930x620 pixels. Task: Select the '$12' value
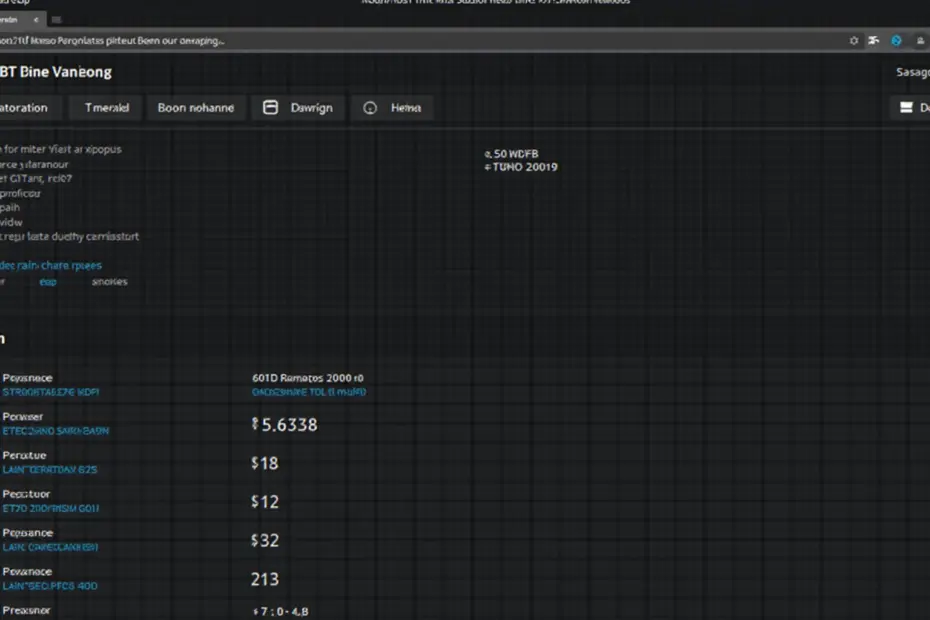click(265, 502)
